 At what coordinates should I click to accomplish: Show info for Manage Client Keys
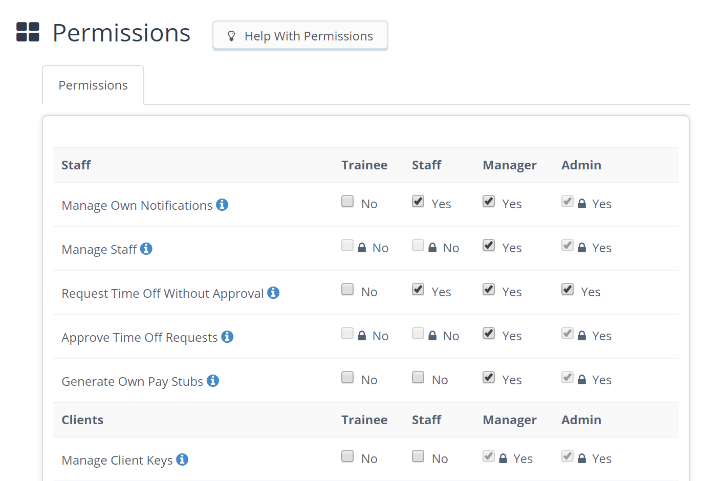coord(182,459)
